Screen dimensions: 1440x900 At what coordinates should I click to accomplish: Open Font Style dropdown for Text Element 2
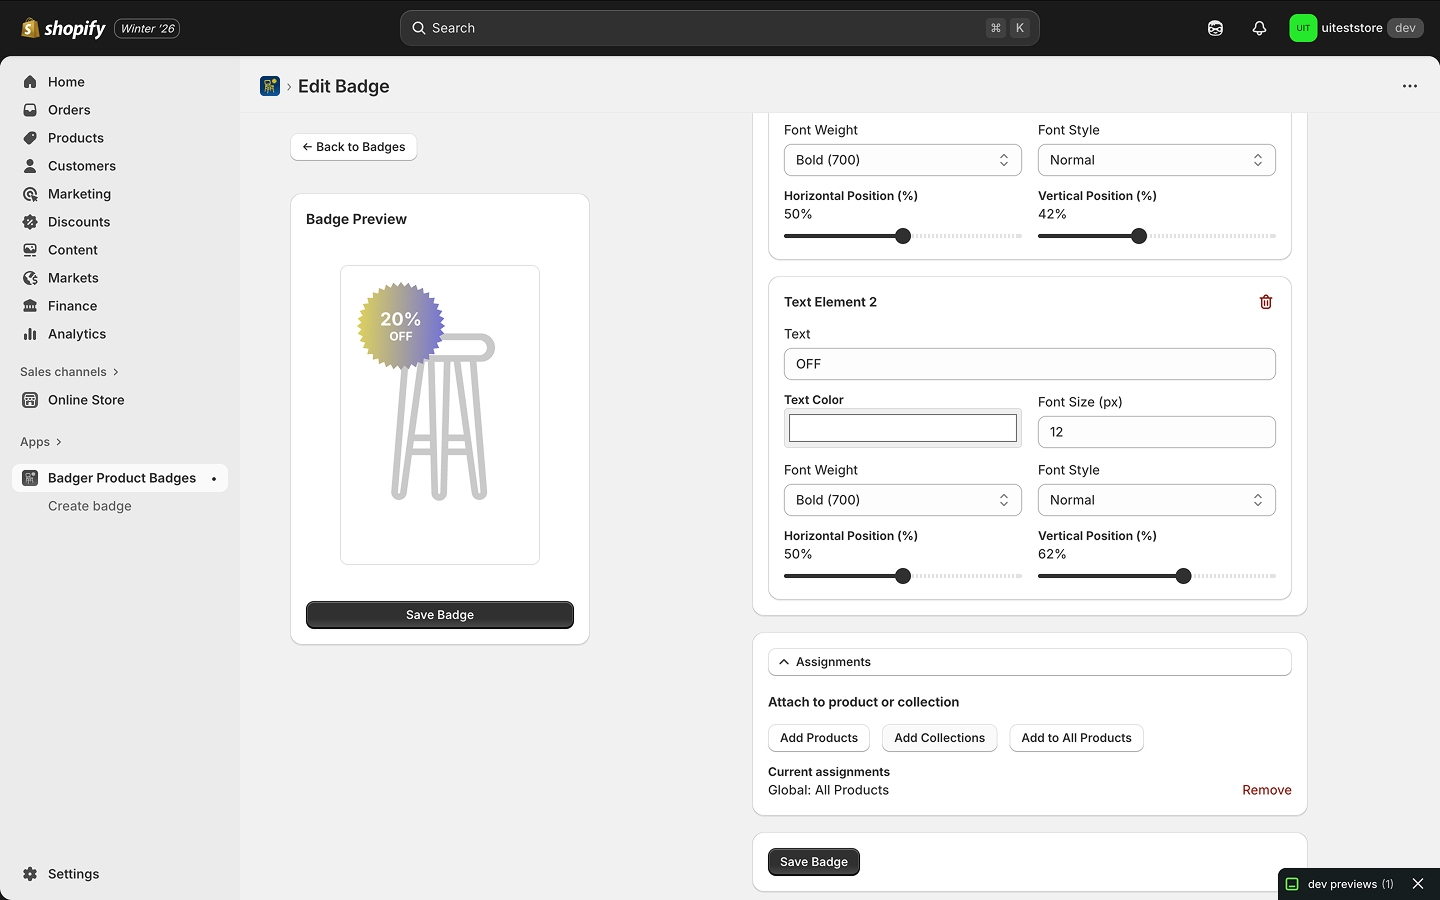(x=1156, y=500)
